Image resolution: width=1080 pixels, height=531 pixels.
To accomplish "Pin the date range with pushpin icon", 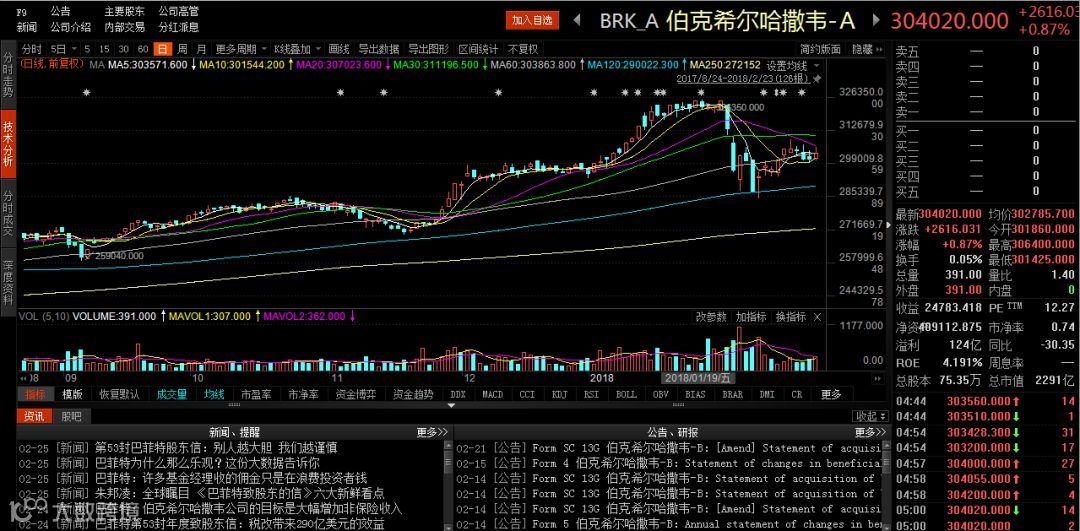I will click(x=818, y=79).
